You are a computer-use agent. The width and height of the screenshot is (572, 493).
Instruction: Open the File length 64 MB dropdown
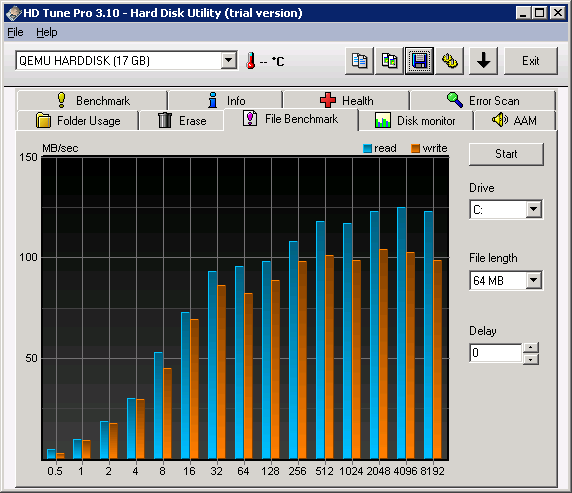coord(534,280)
